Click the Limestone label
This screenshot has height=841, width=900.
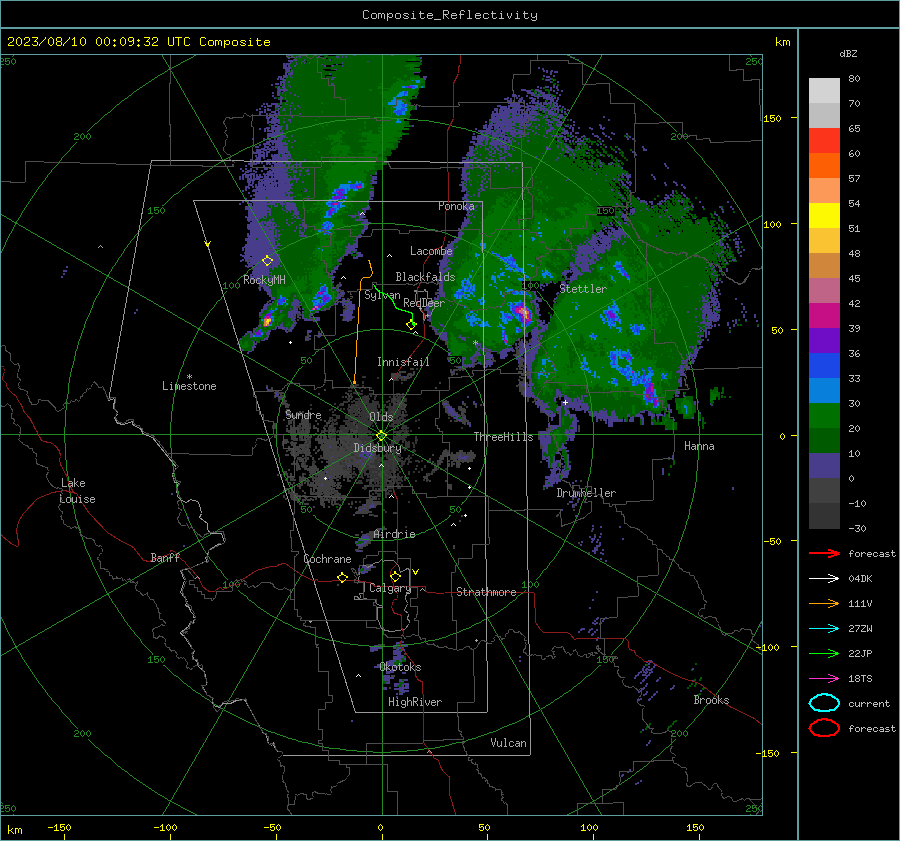189,386
